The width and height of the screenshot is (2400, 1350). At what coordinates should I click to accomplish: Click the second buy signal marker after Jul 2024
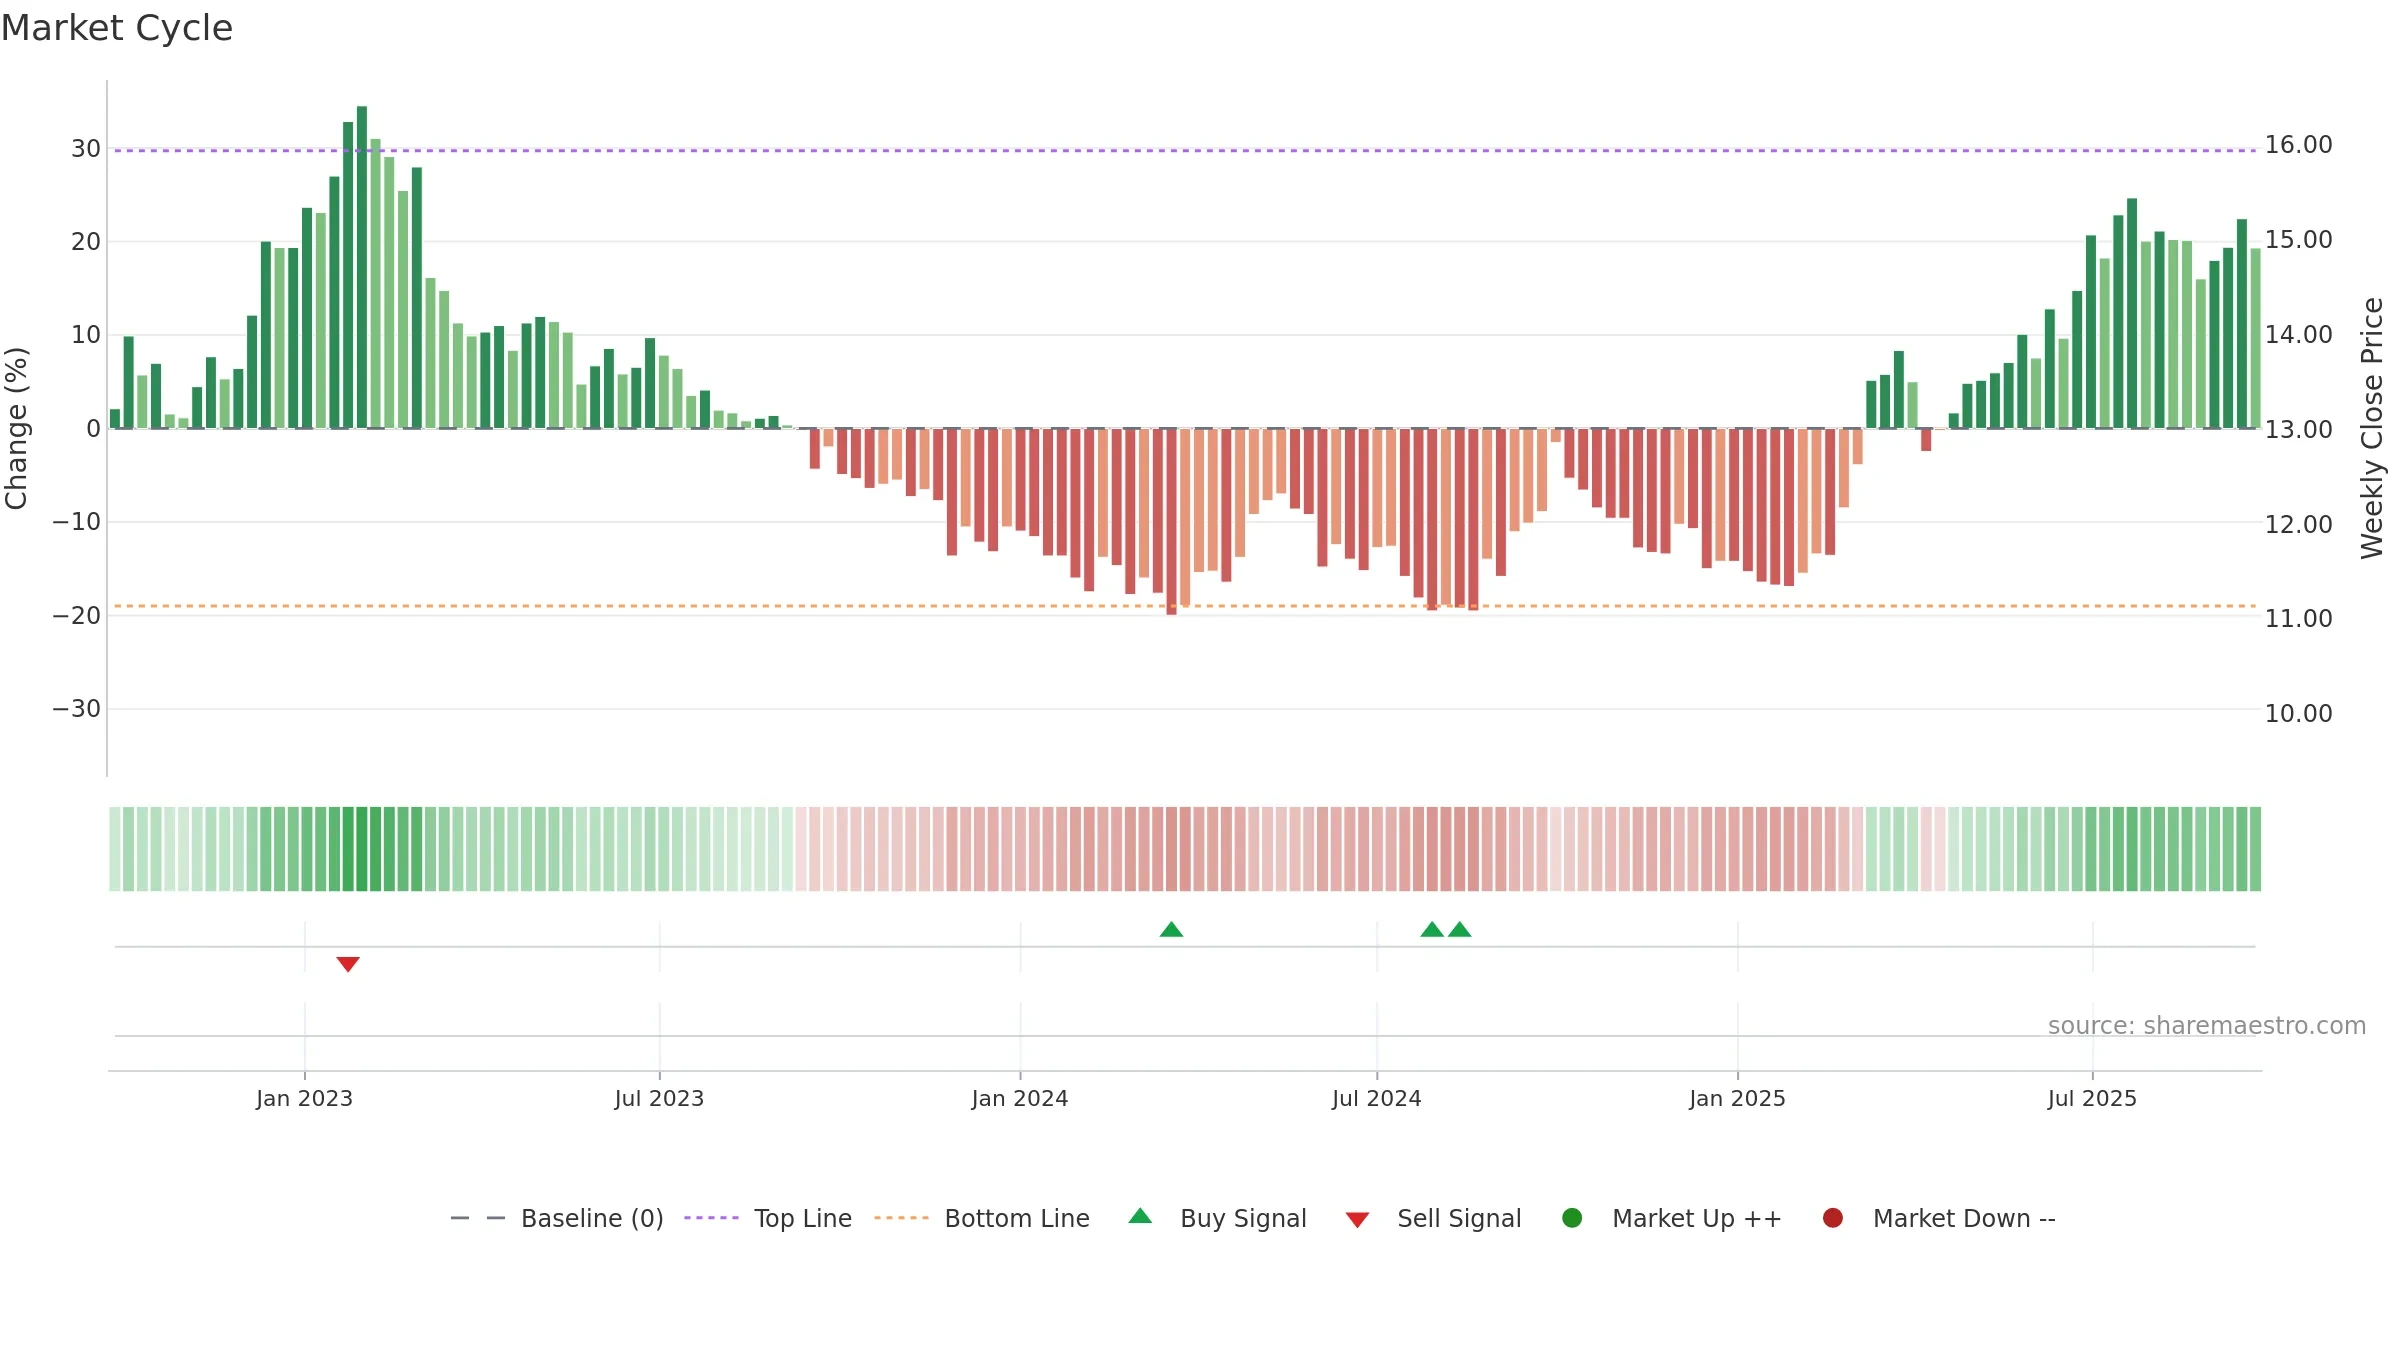tap(1460, 929)
